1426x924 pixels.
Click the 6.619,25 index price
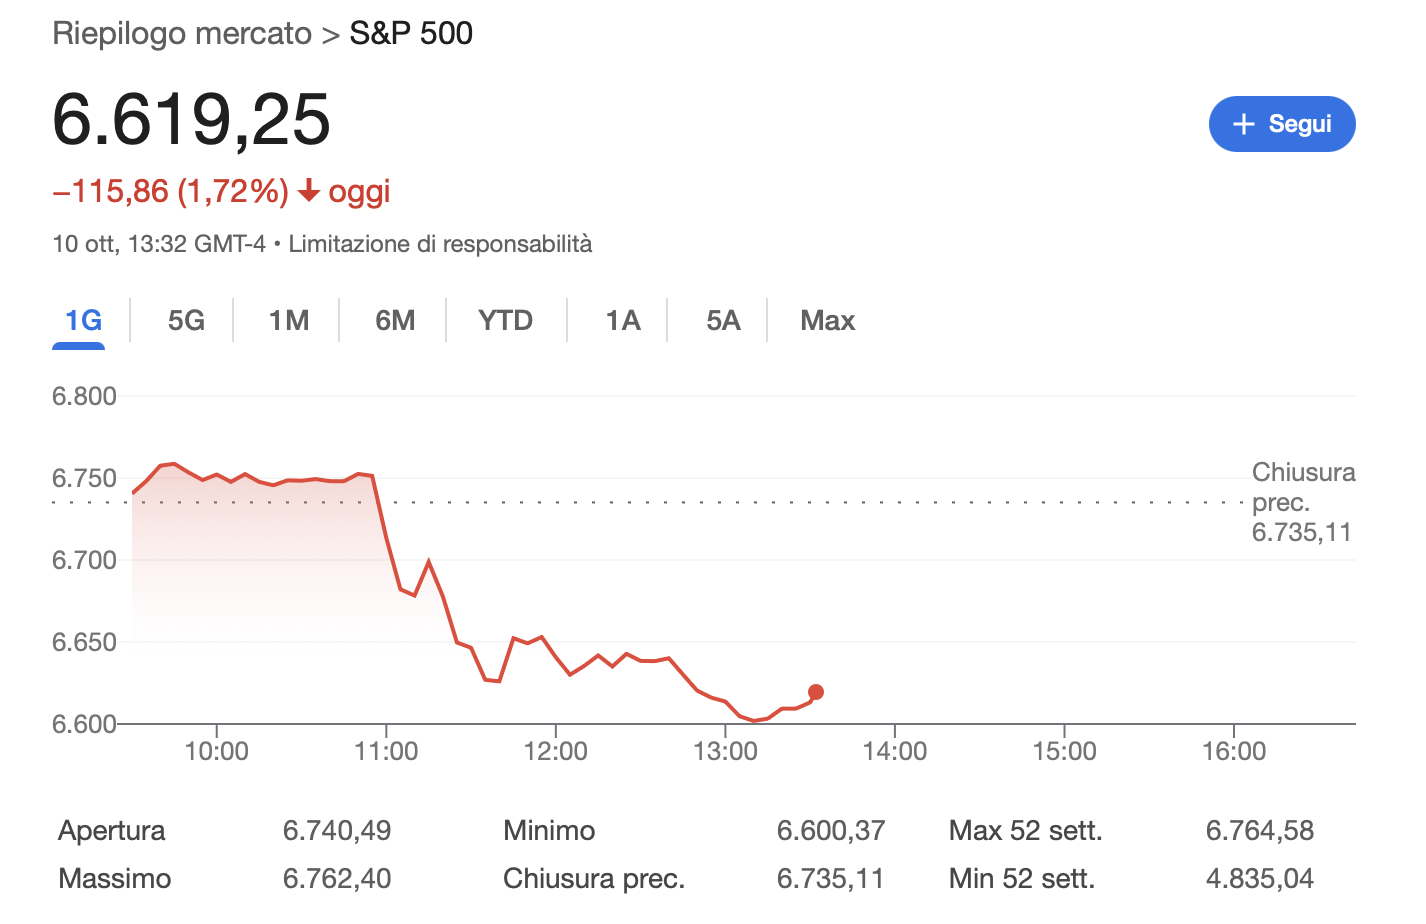click(191, 120)
